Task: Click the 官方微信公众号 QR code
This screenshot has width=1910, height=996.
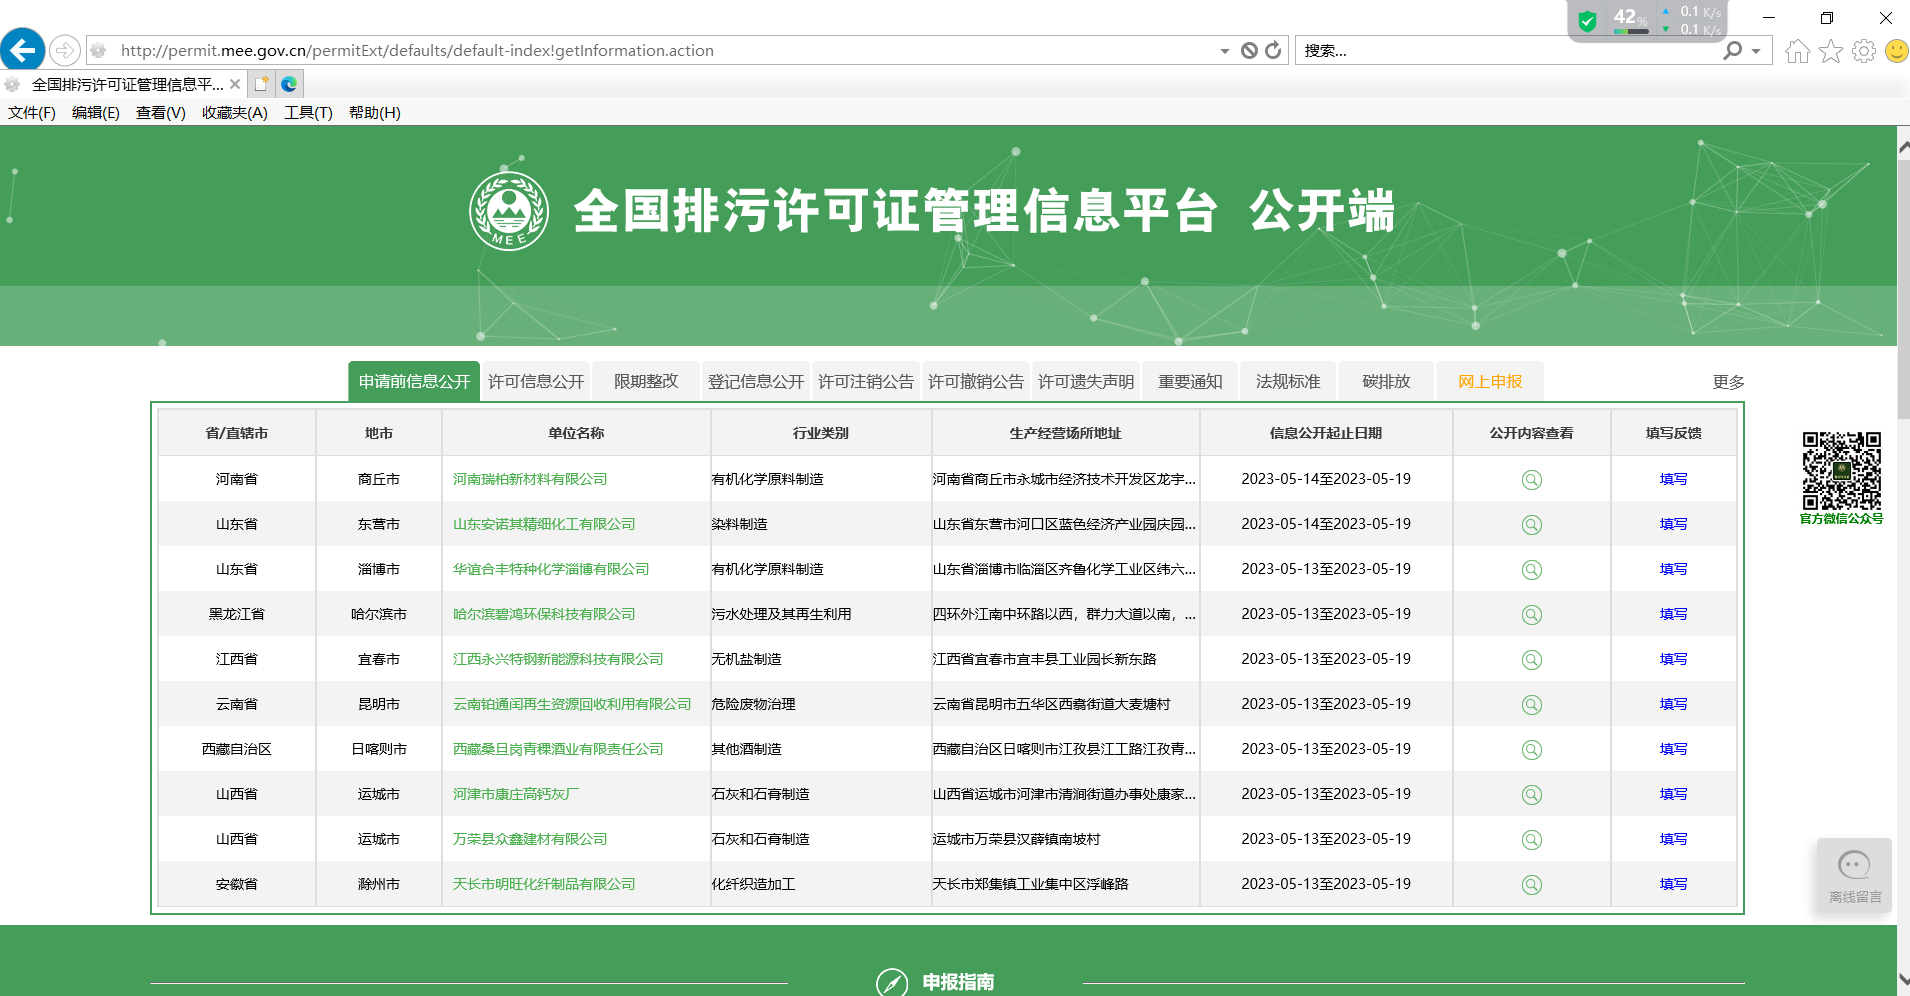Action: [1841, 471]
